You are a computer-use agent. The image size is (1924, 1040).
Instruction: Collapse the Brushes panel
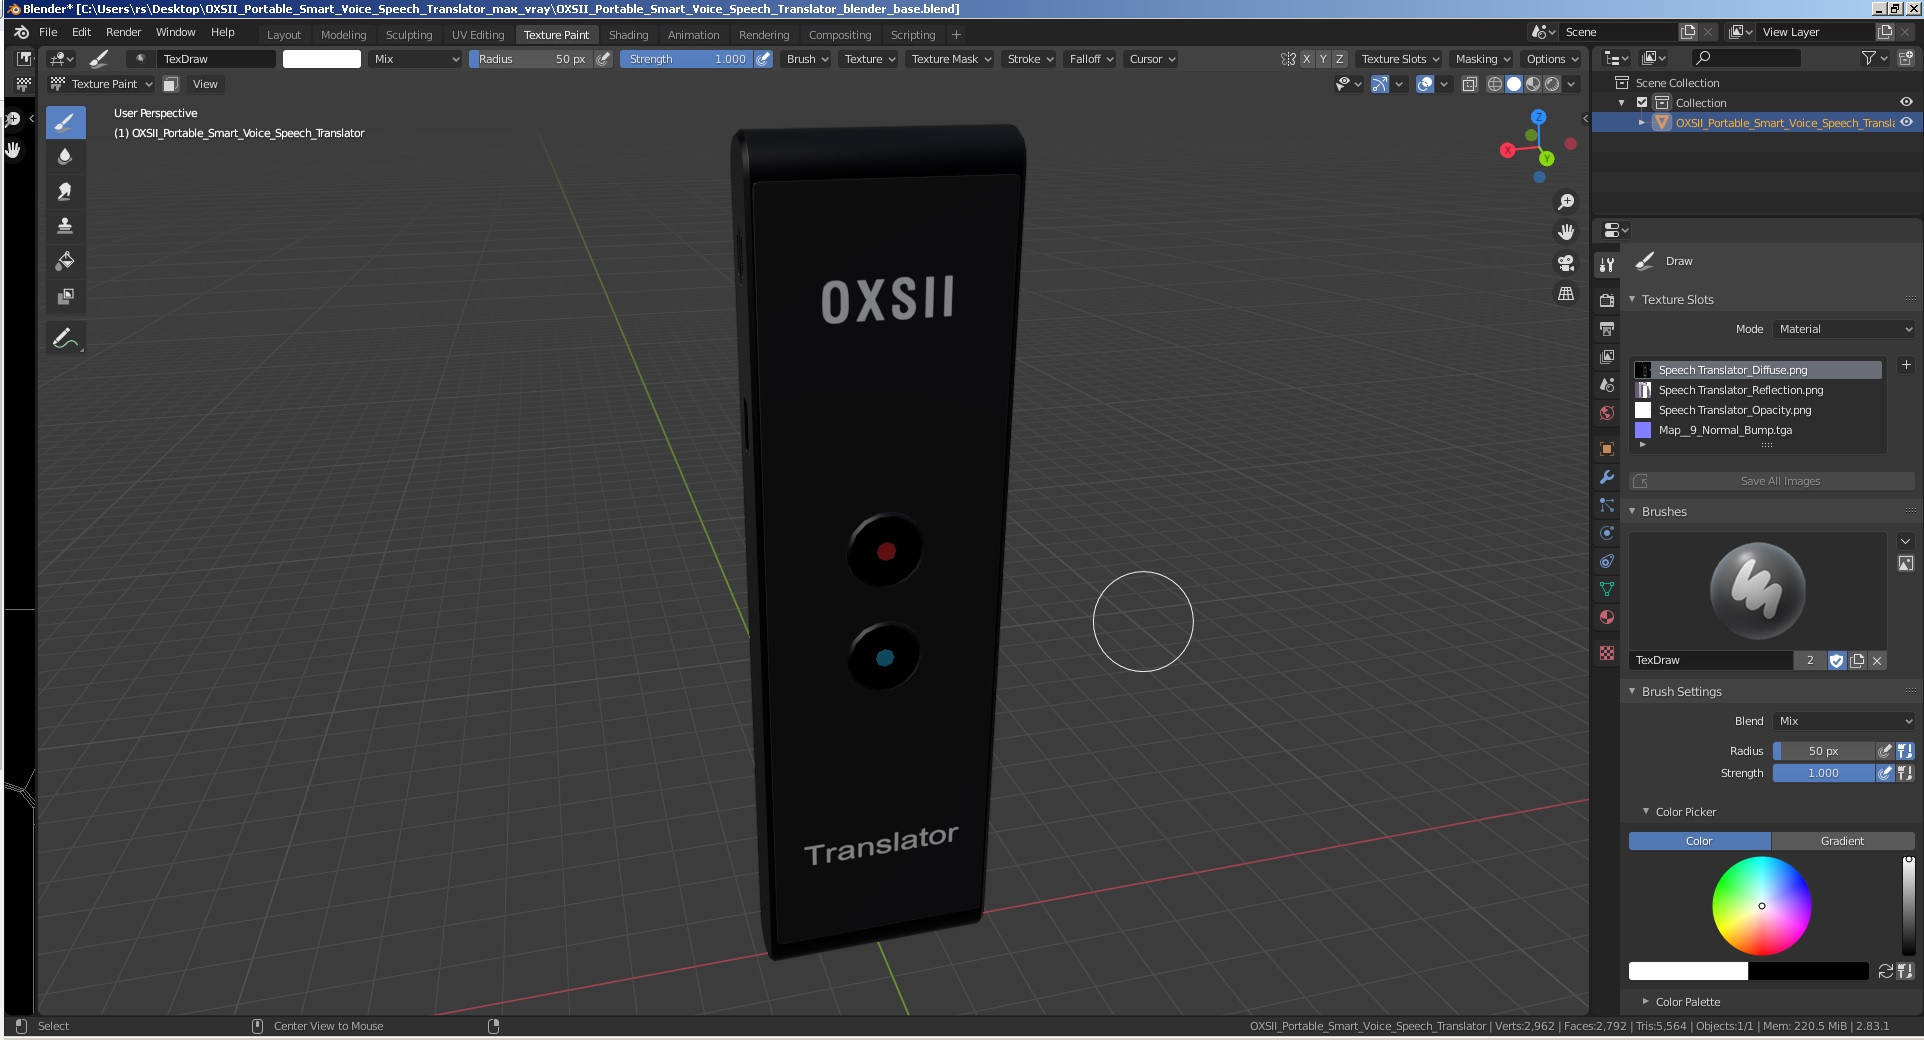1664,511
